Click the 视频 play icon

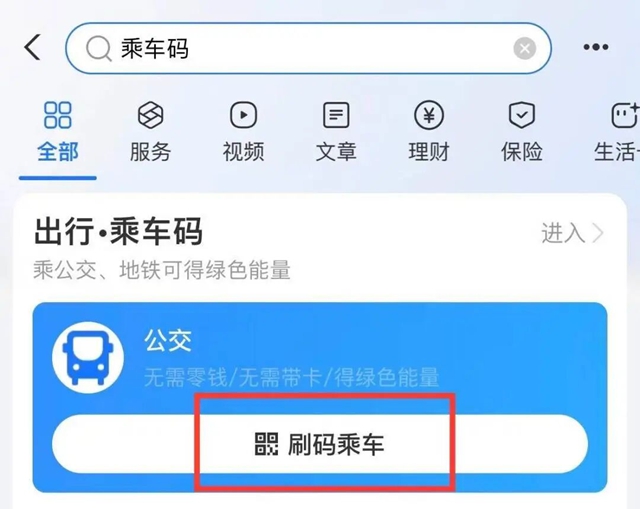243,115
